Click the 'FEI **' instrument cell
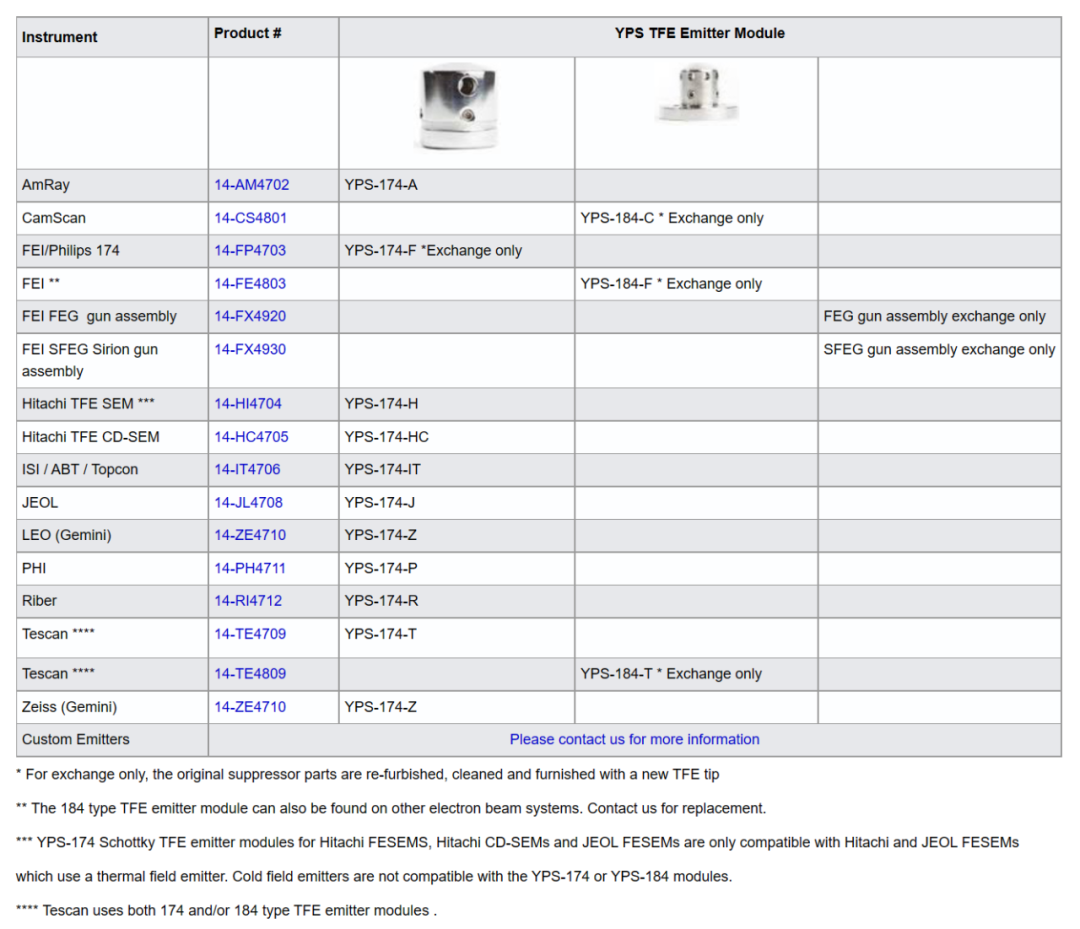The width and height of the screenshot is (1080, 929). 112,284
